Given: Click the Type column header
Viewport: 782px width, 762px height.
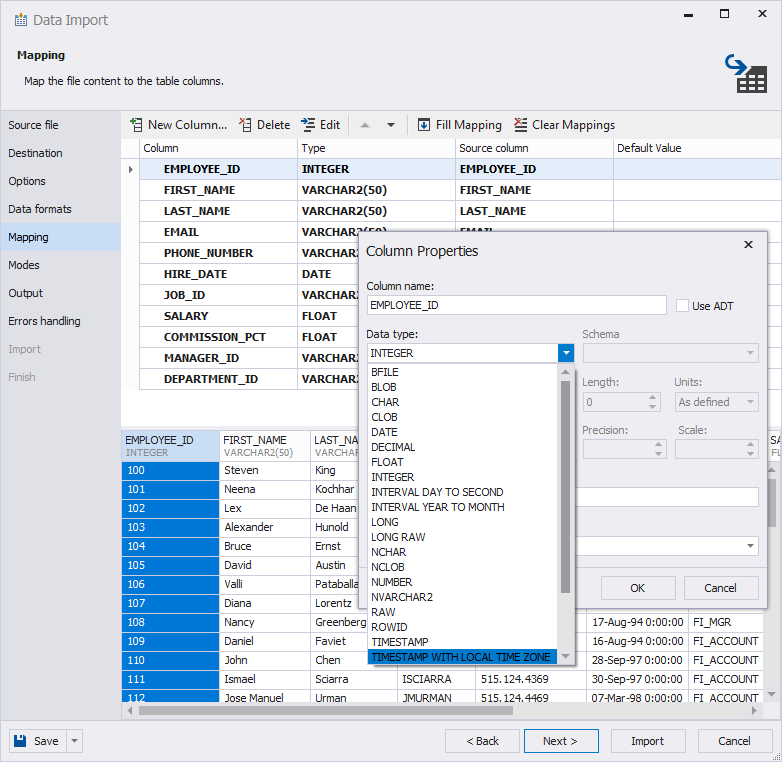Looking at the screenshot, I should click(x=377, y=148).
